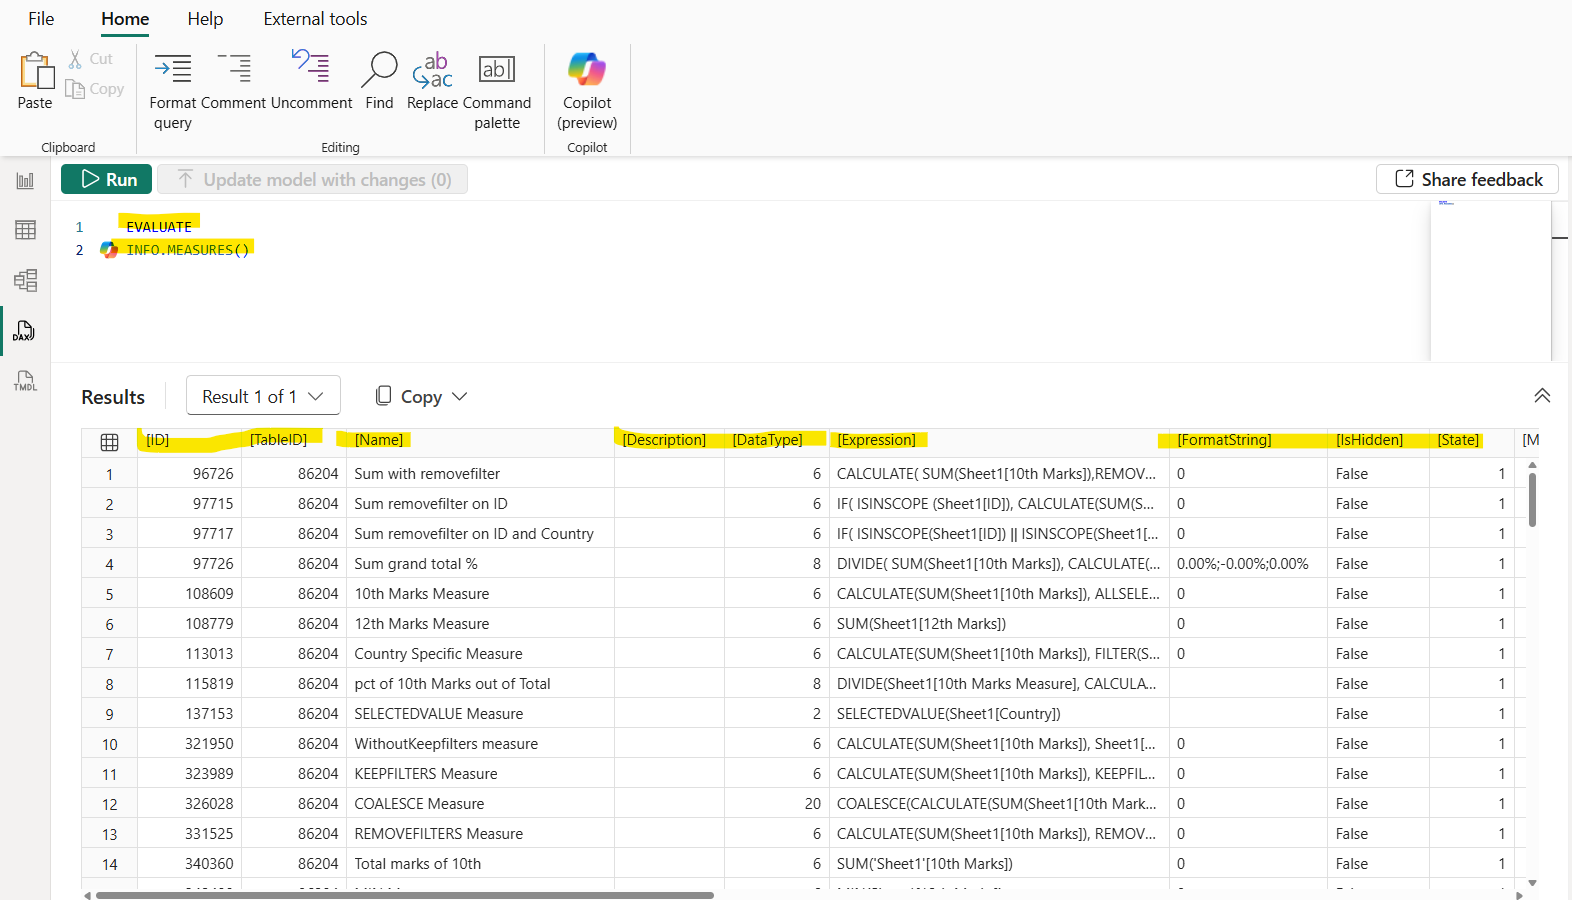This screenshot has height=900, width=1572.
Task: Open the Copy results dropdown arrow
Action: point(460,397)
